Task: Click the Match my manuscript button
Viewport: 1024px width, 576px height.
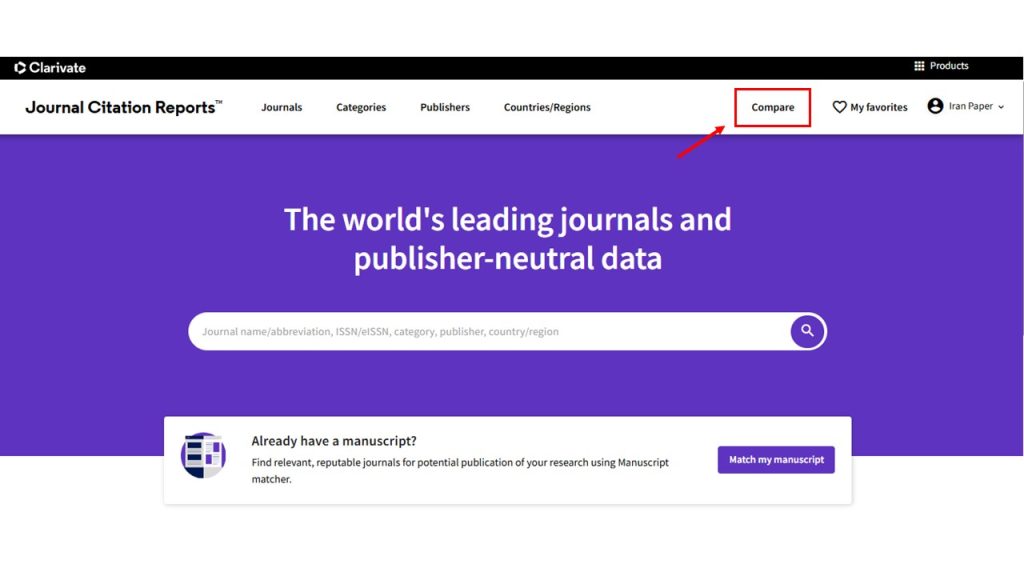Action: click(x=776, y=460)
